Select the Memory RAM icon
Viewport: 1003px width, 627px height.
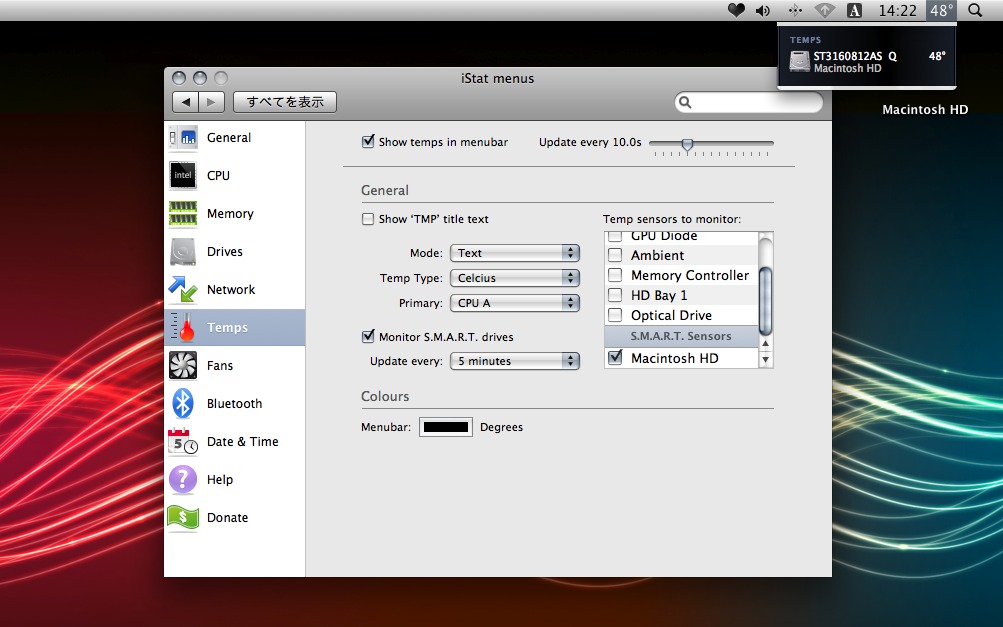click(183, 213)
